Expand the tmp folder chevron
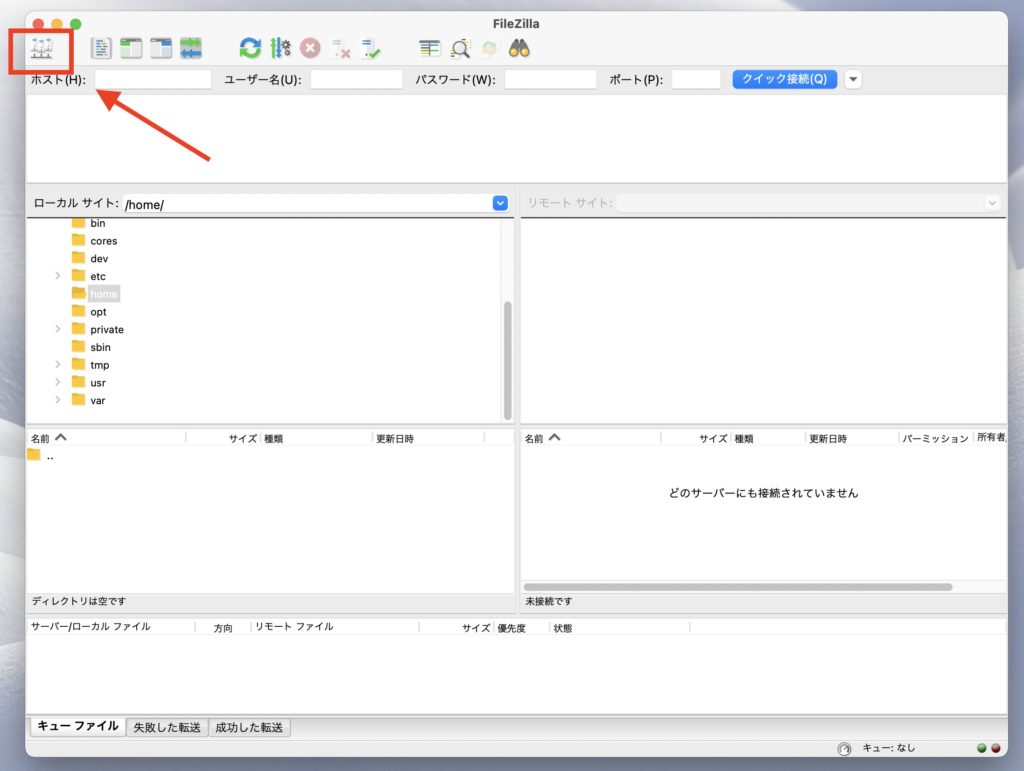The width and height of the screenshot is (1024, 771). (58, 364)
